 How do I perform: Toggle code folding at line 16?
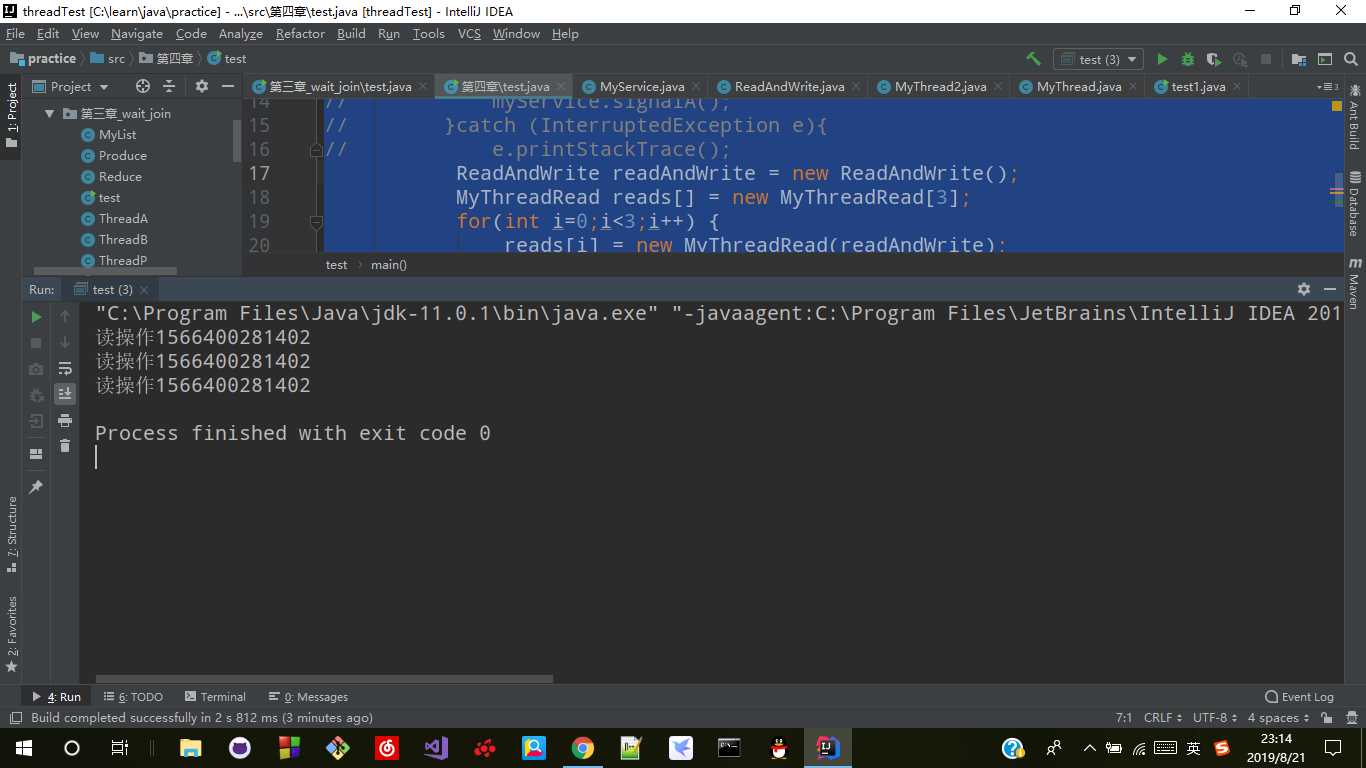coord(316,150)
